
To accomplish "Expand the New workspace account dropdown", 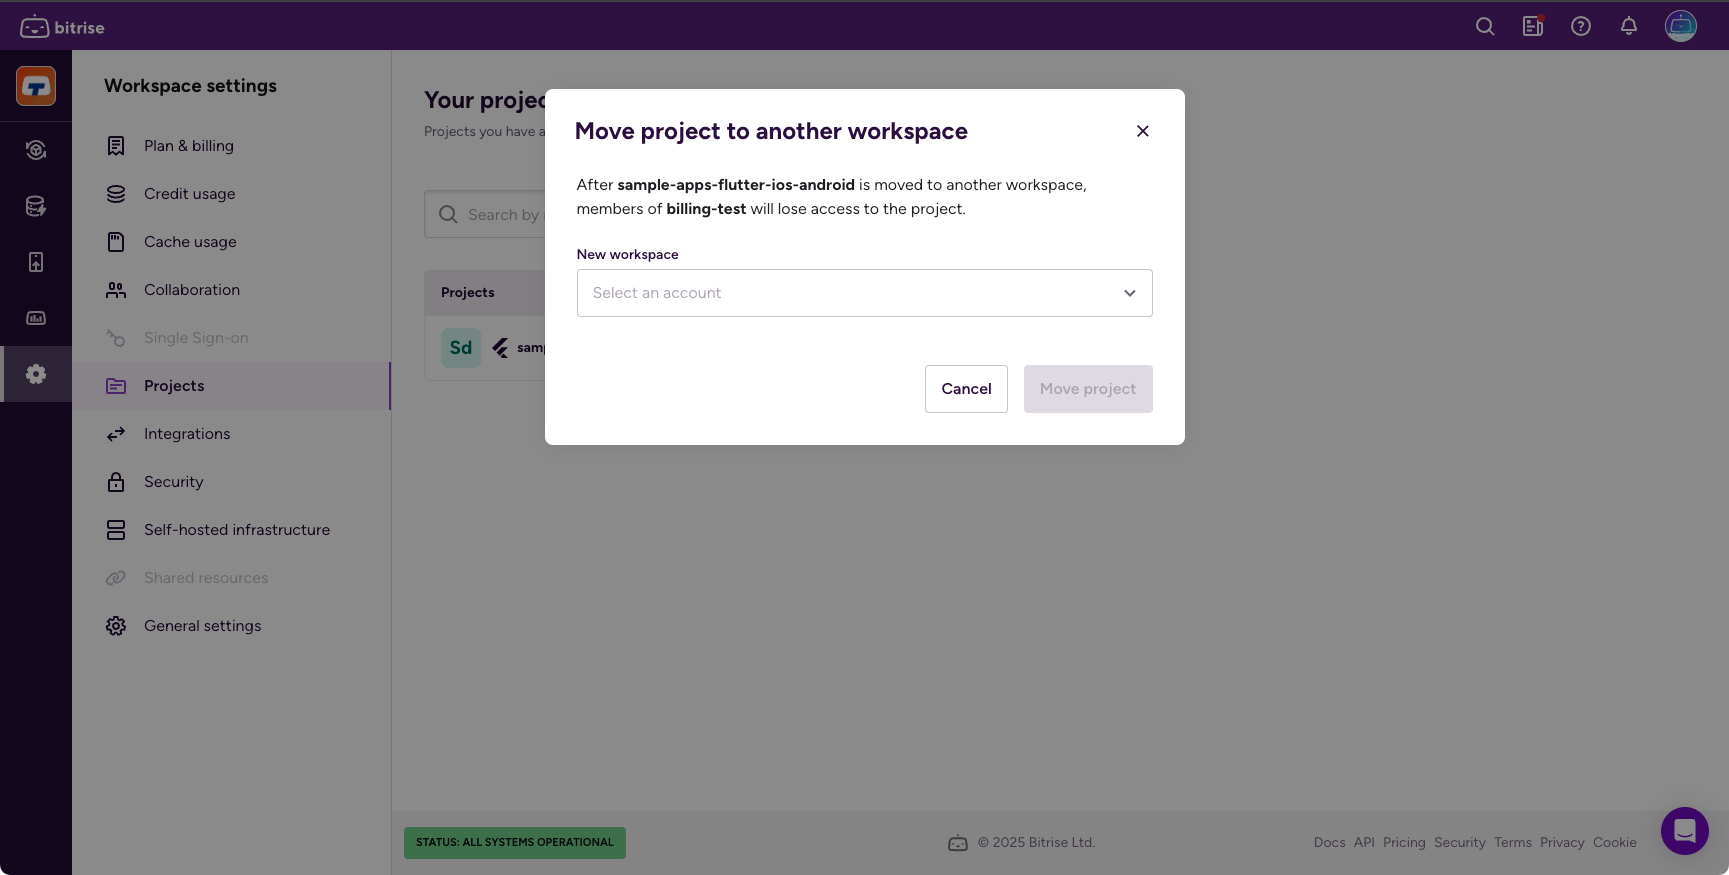I will pos(864,293).
